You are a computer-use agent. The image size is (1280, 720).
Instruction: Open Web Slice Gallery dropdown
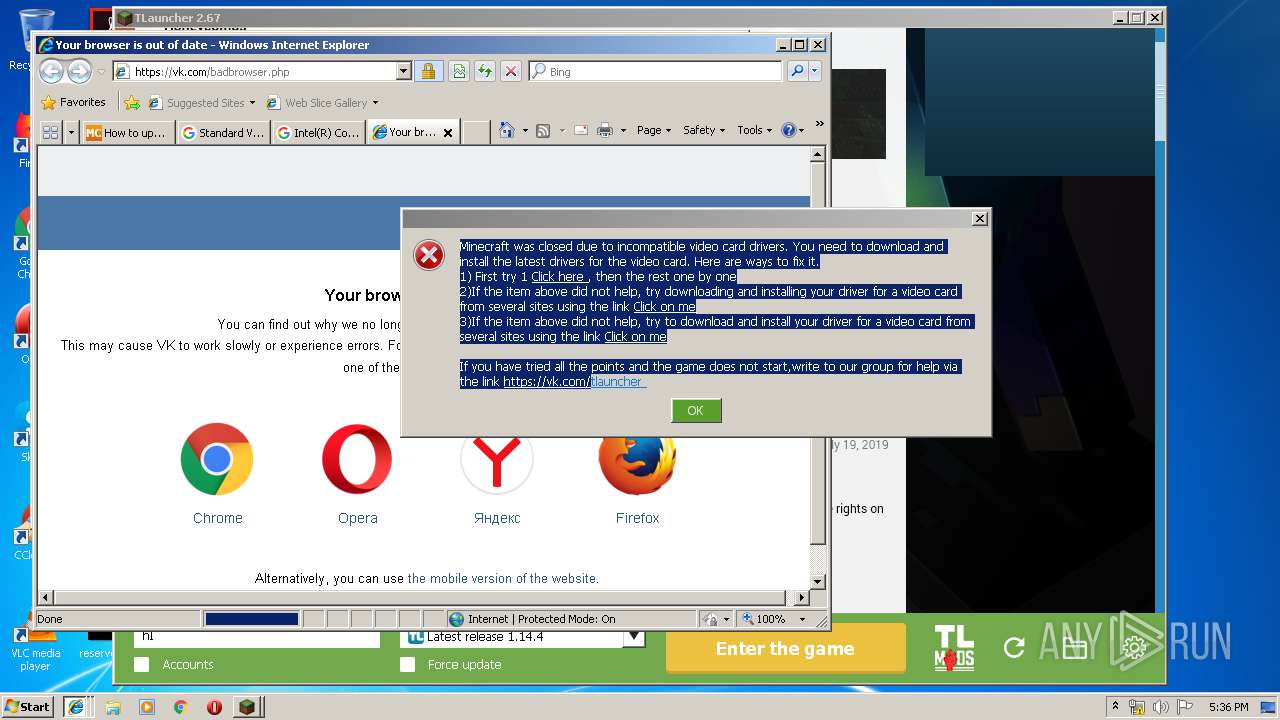pyautogui.click(x=322, y=102)
